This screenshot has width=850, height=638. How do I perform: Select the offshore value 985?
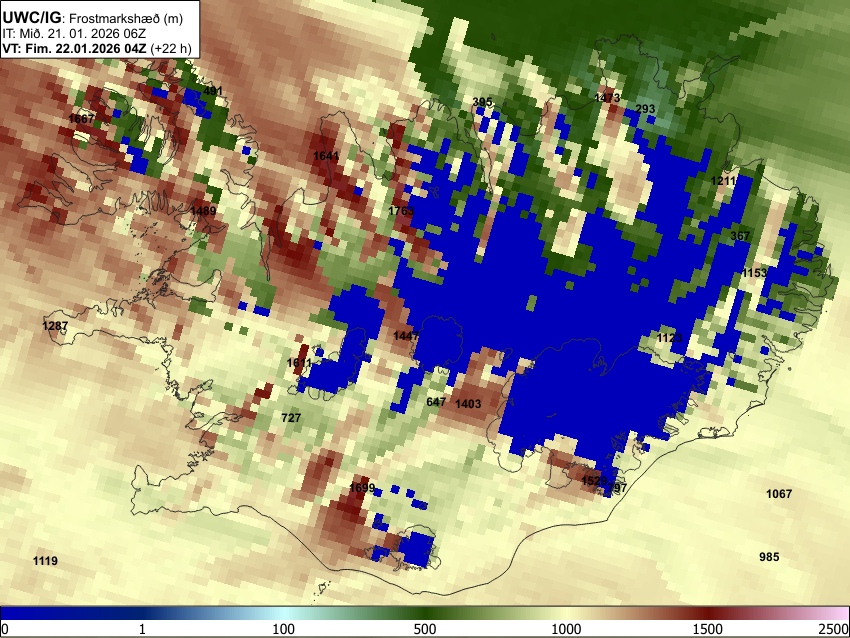click(769, 557)
